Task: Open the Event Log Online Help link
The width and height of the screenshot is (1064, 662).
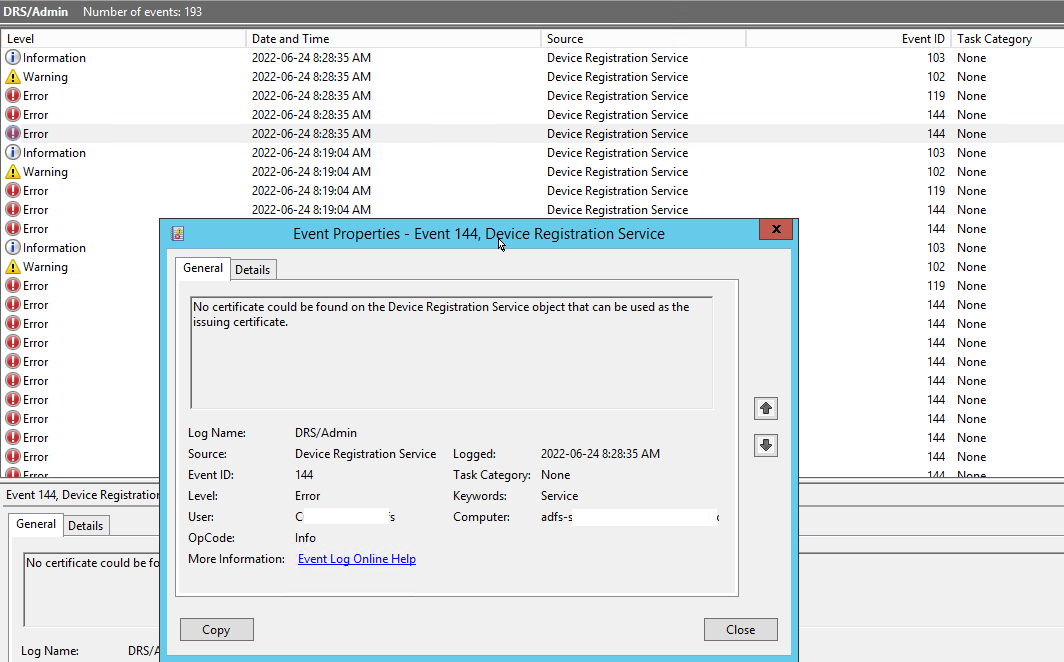Action: coord(356,558)
